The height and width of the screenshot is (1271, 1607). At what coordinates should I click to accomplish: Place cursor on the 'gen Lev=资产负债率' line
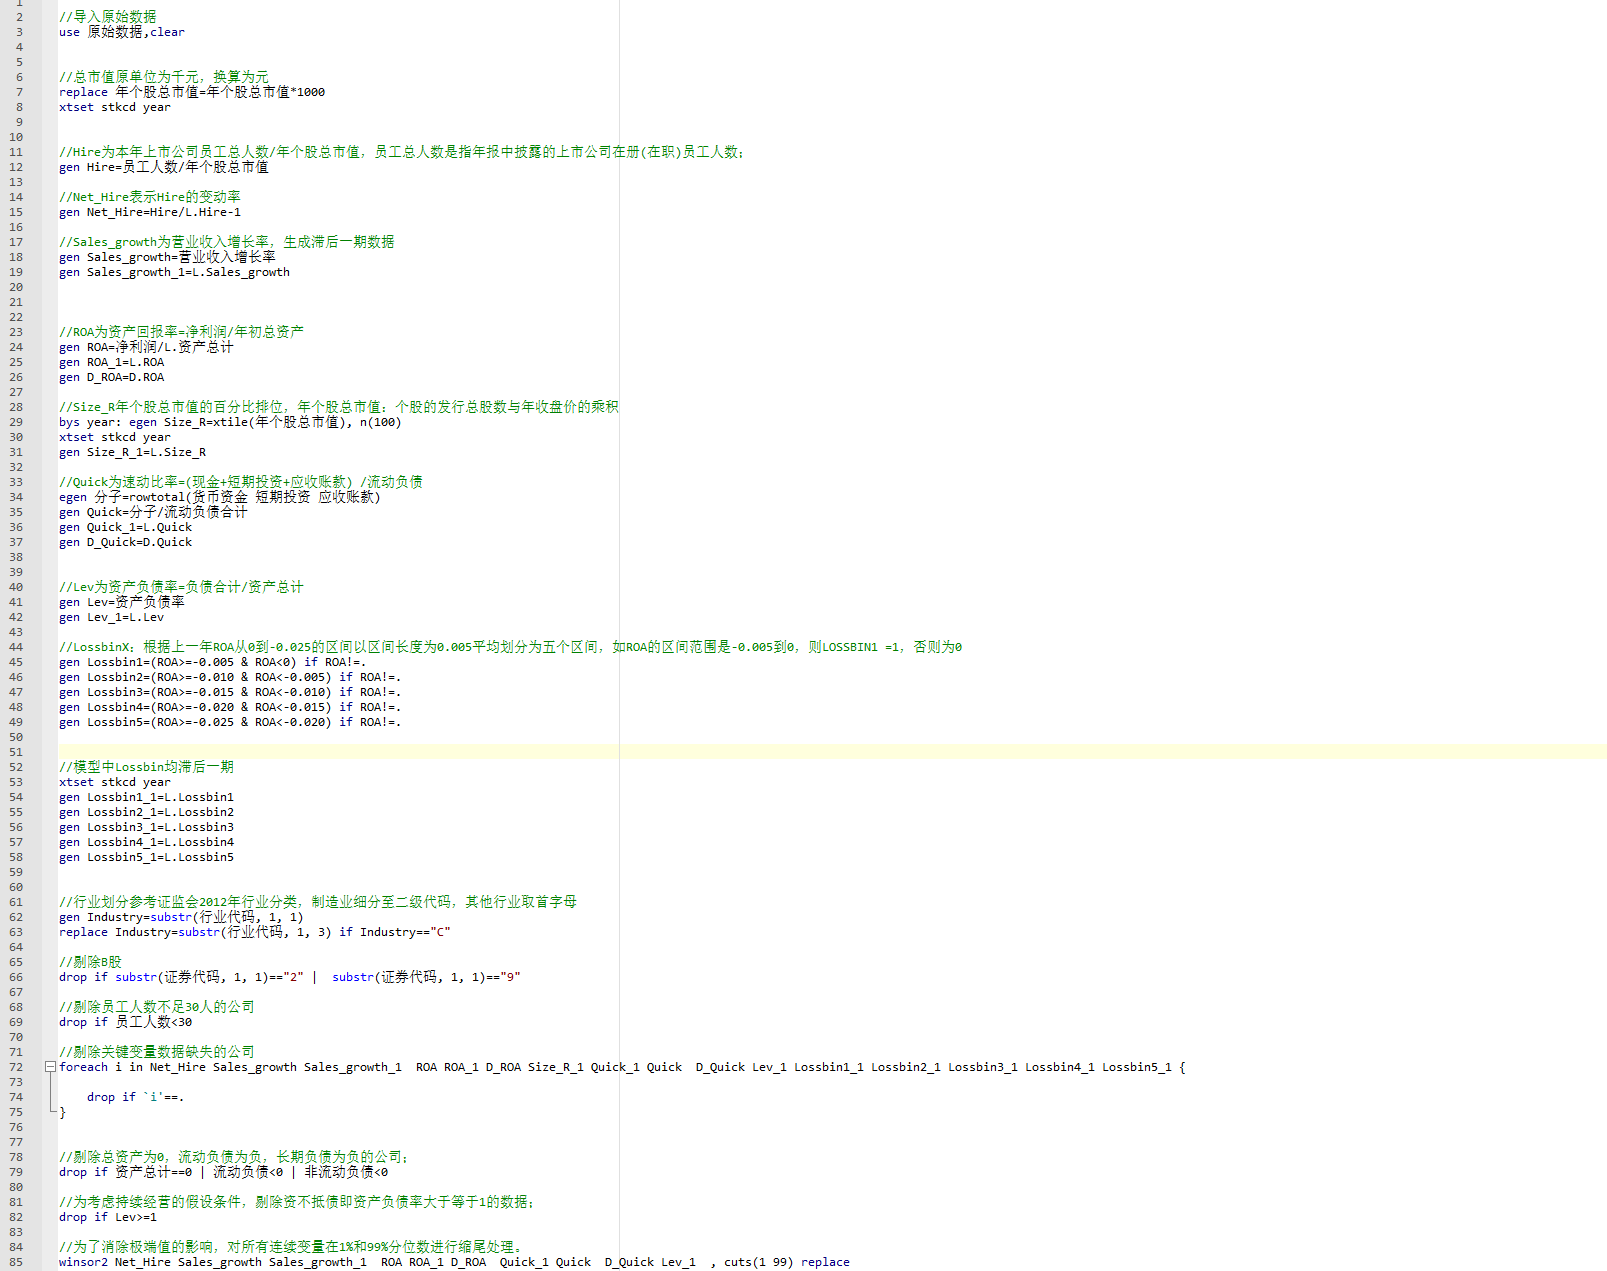121,602
